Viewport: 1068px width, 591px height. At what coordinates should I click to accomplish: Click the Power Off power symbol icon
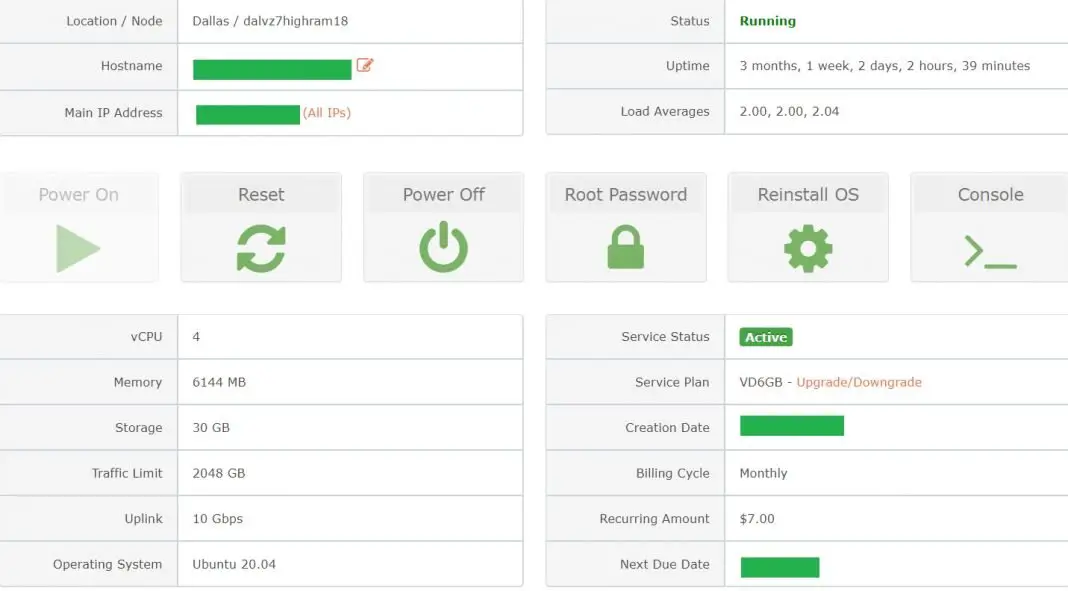tap(443, 248)
